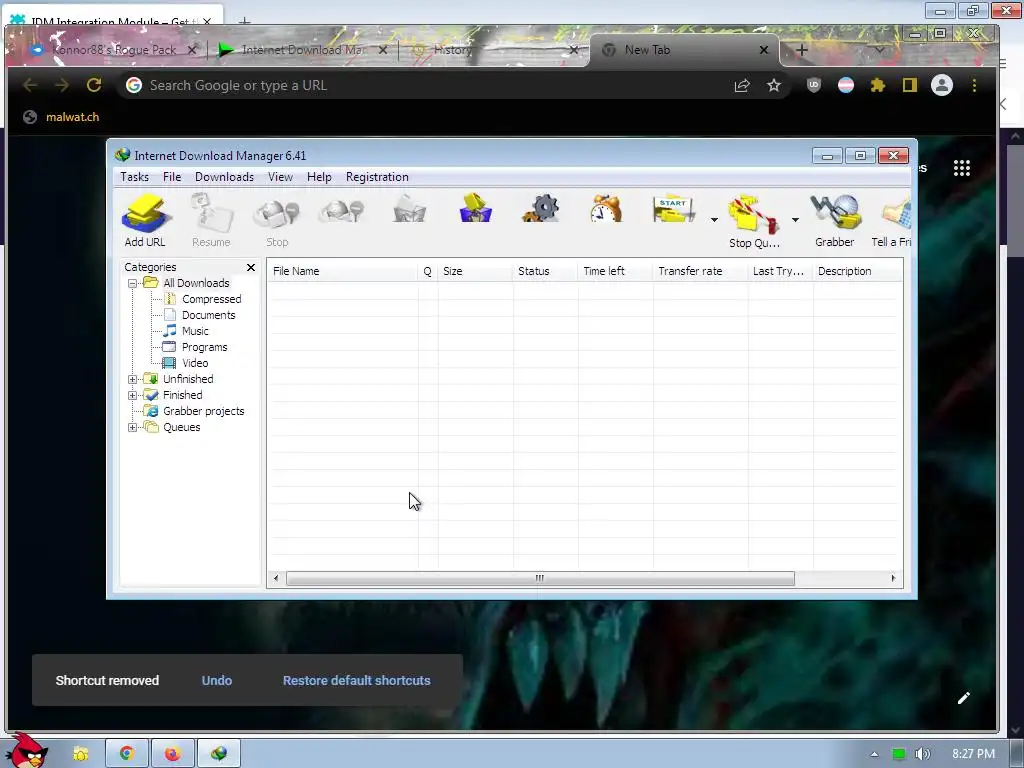Click the scroll-left arrow of download list
The width and height of the screenshot is (1024, 768).
[276, 579]
